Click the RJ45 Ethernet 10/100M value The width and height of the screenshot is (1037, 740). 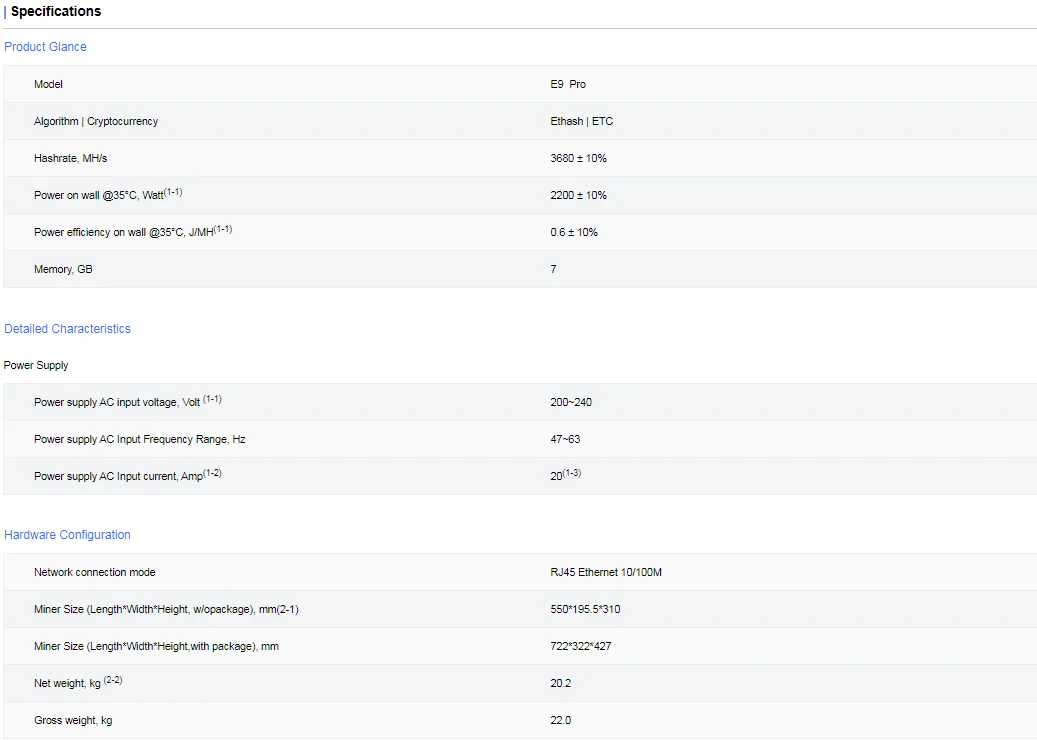606,573
